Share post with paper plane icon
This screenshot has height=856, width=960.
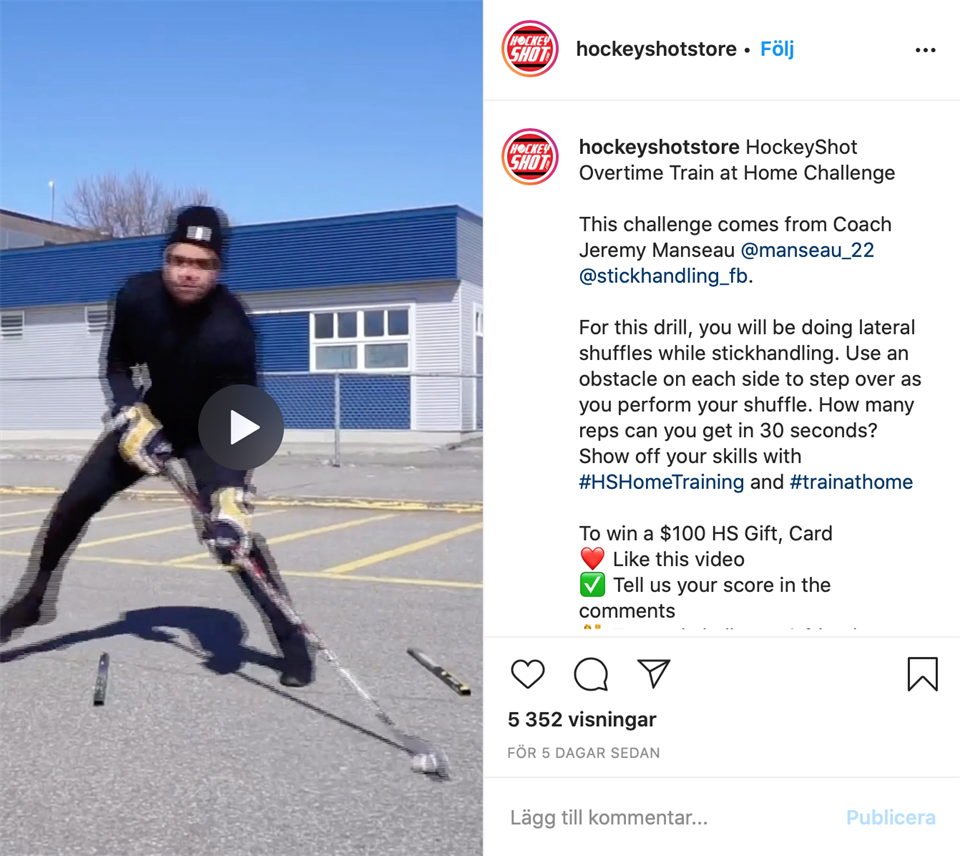pyautogui.click(x=653, y=674)
